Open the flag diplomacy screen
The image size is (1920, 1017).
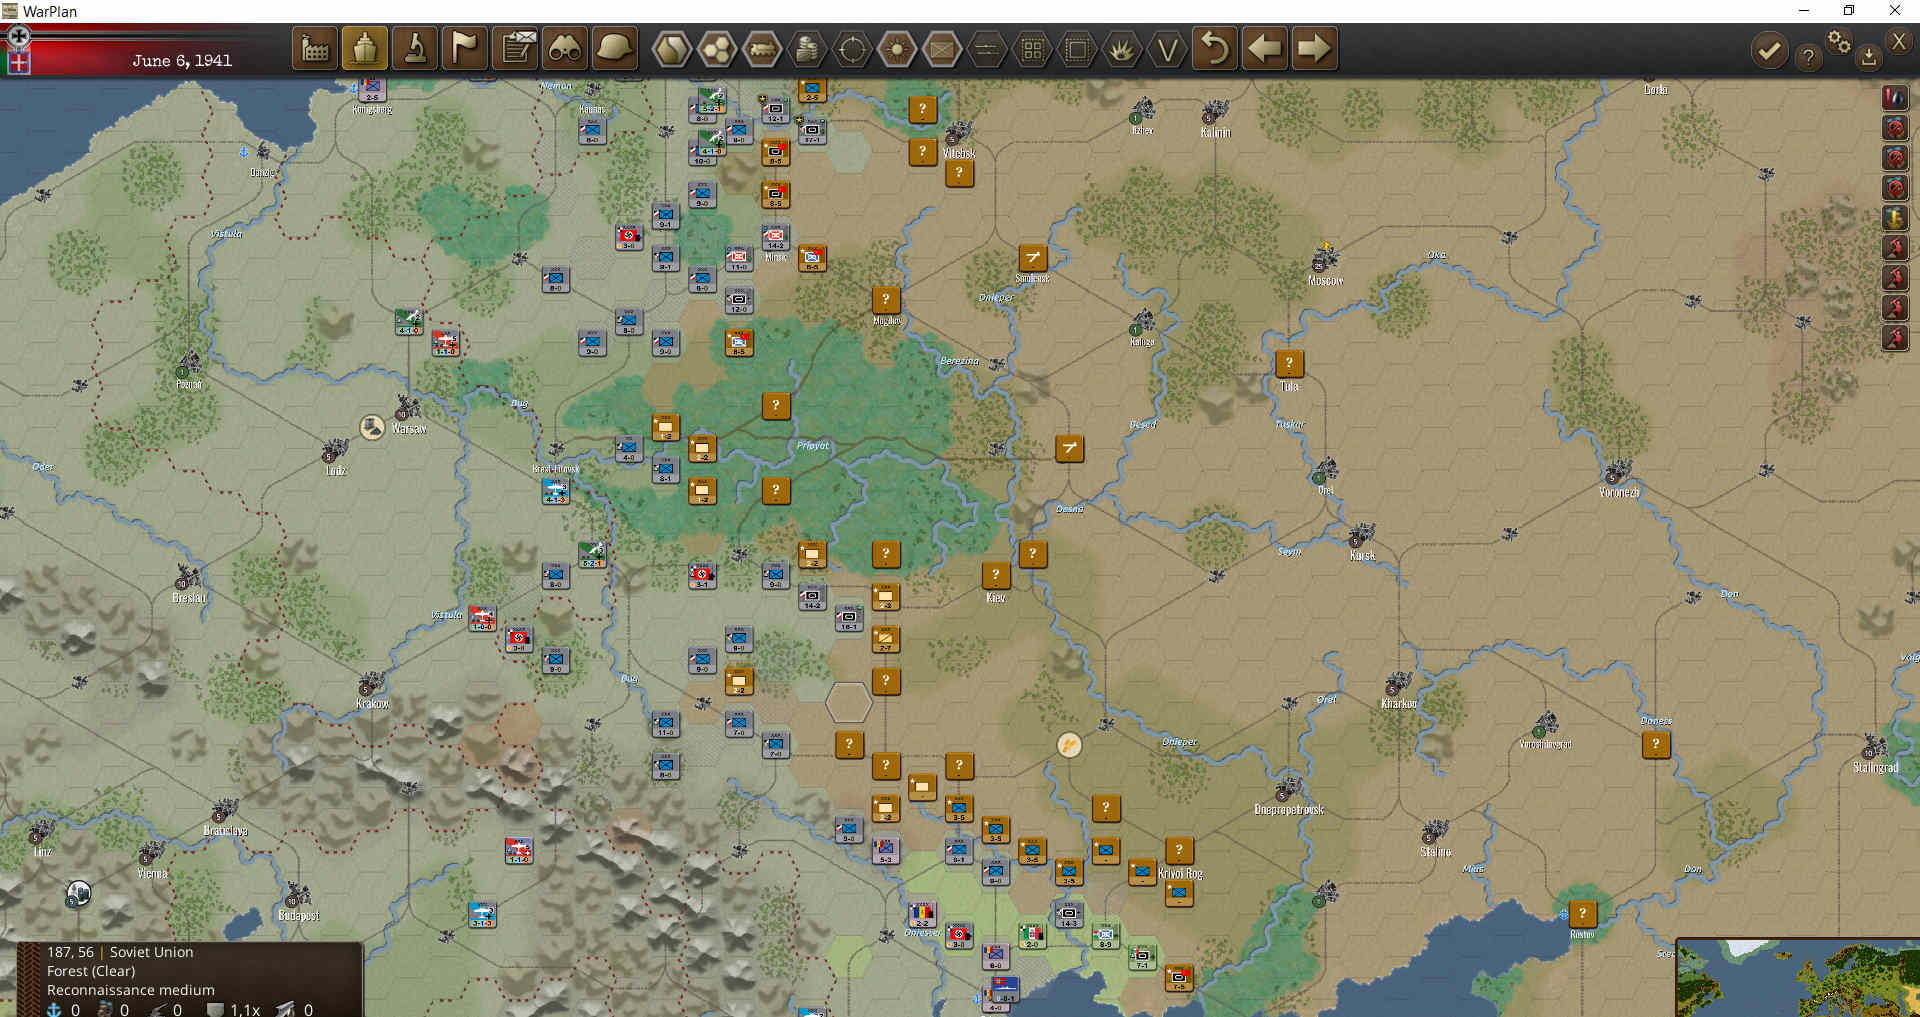[x=465, y=48]
